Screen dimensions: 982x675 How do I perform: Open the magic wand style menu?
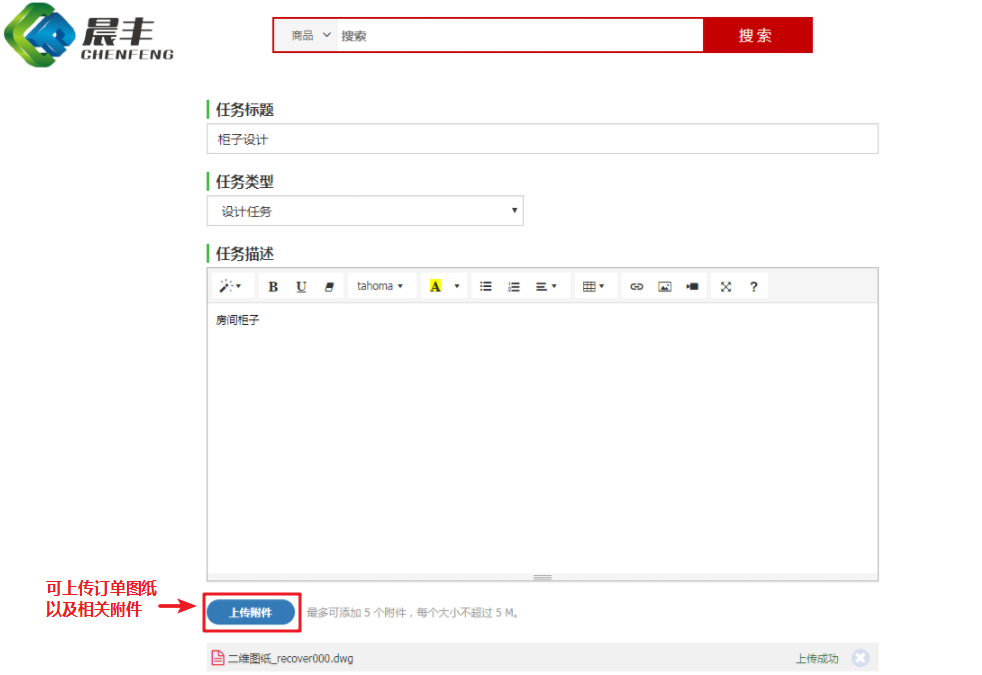230,286
